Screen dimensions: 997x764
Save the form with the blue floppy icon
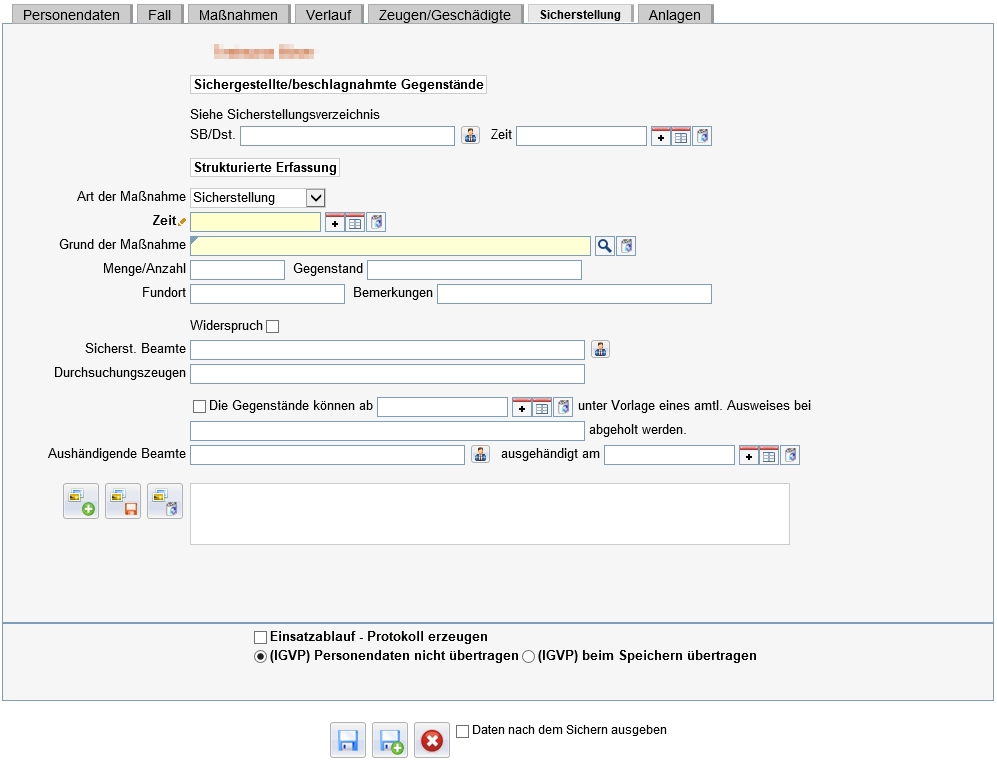tap(348, 740)
